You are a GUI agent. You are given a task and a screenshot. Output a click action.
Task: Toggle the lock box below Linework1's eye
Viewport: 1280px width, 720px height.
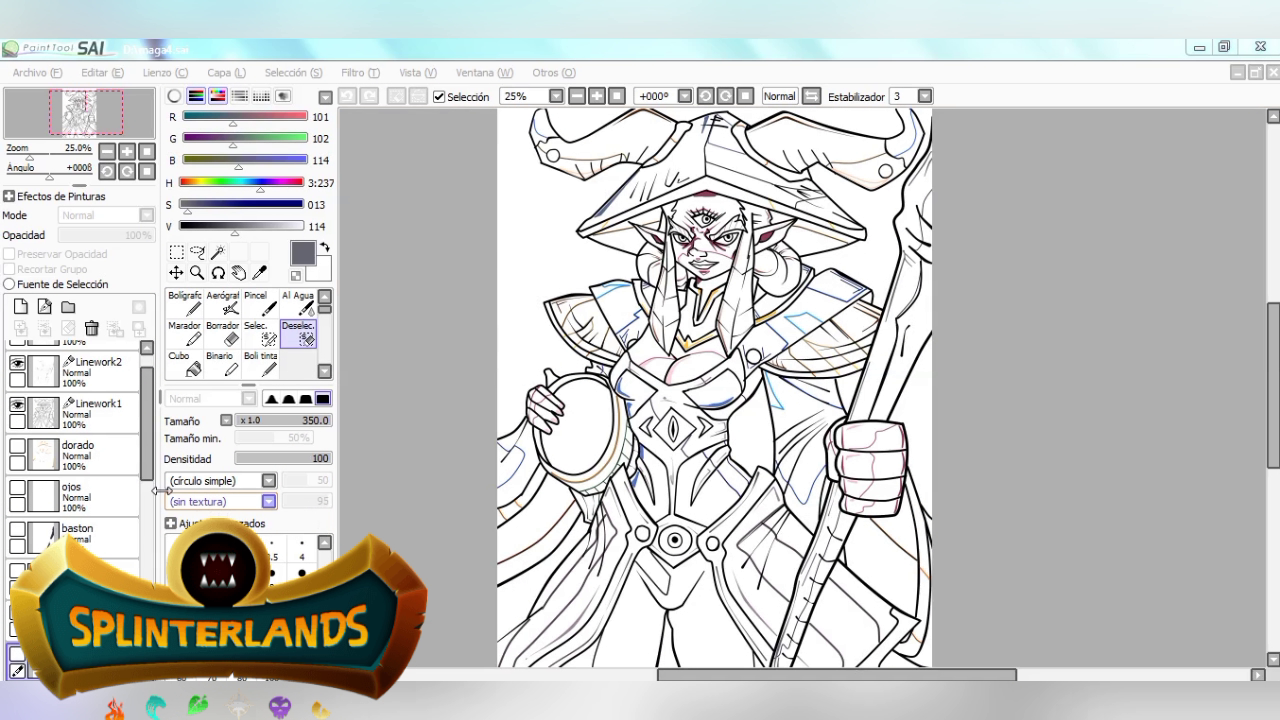[17, 421]
